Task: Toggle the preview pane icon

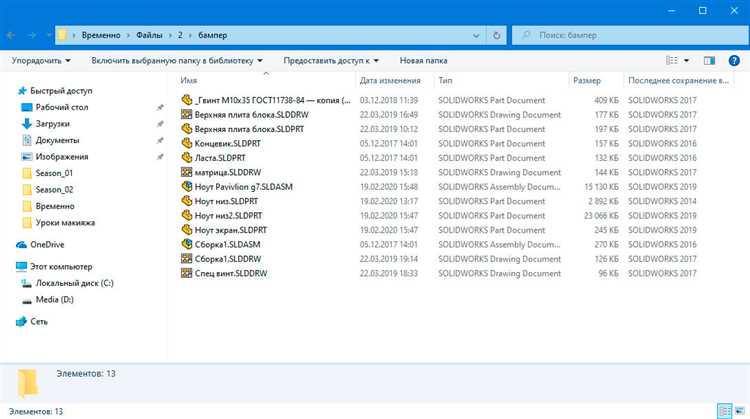Action: 709,61
